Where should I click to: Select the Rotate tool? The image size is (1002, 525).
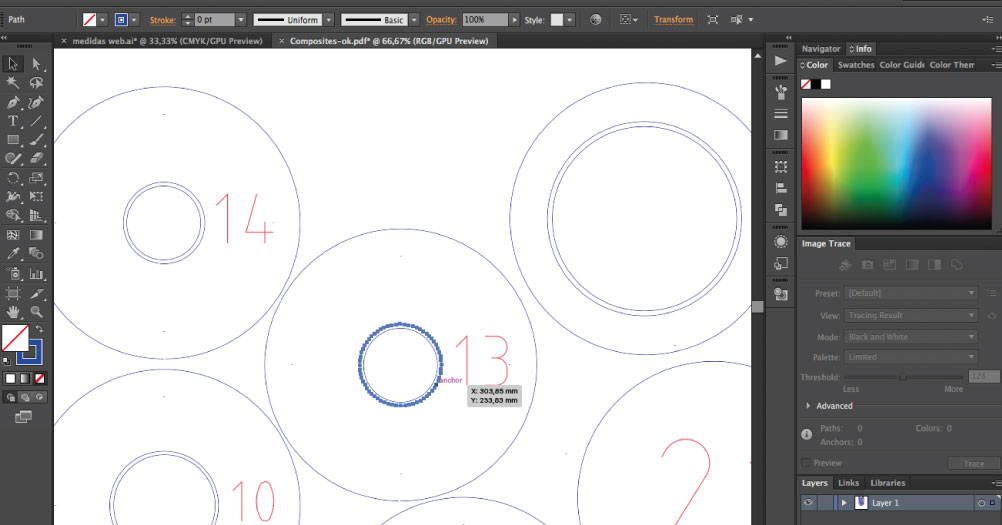13,178
